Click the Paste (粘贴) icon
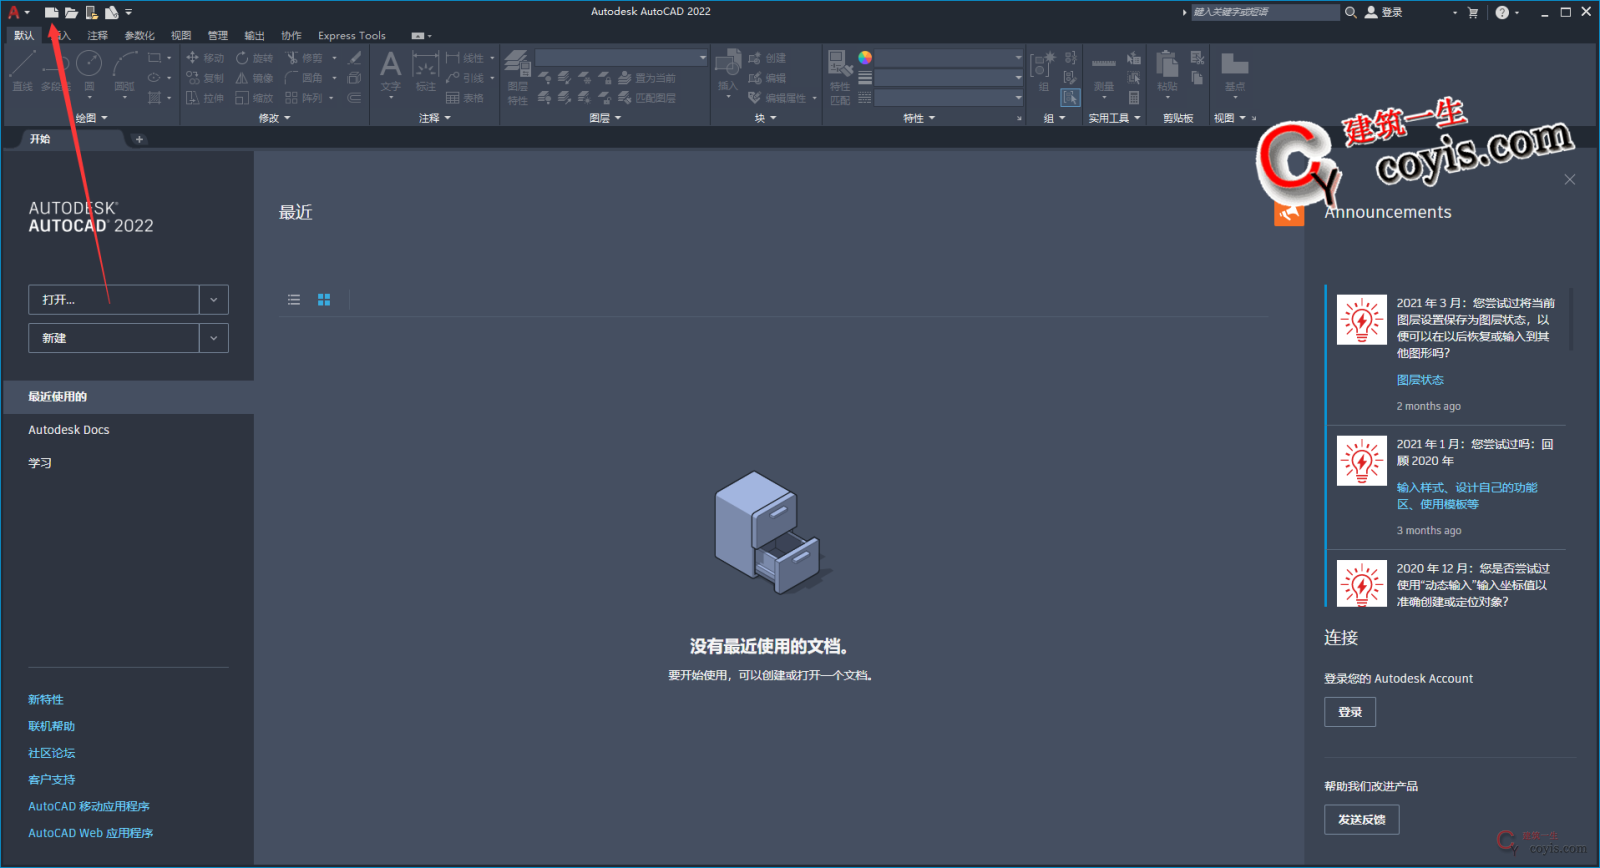This screenshot has height=868, width=1600. coord(1167,70)
